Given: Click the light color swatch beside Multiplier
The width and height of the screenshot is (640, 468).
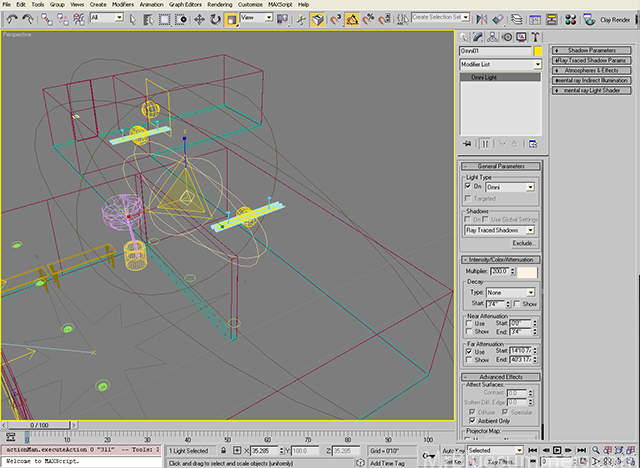Looking at the screenshot, I should coord(527,272).
